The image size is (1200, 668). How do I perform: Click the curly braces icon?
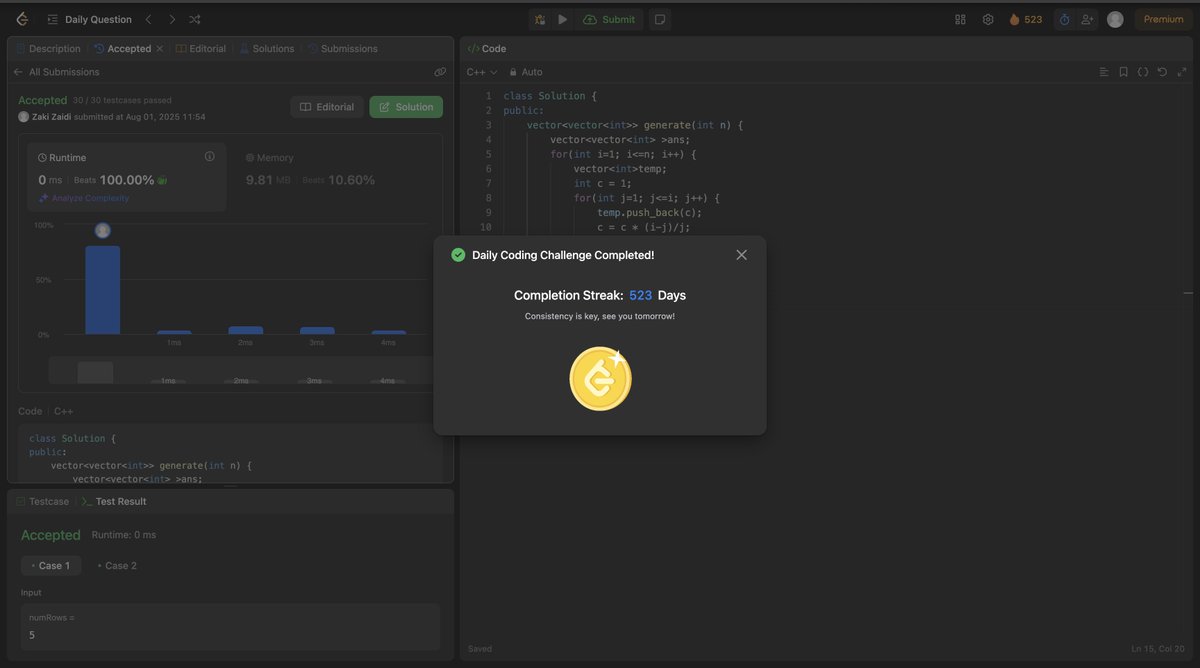pyautogui.click(x=1143, y=72)
